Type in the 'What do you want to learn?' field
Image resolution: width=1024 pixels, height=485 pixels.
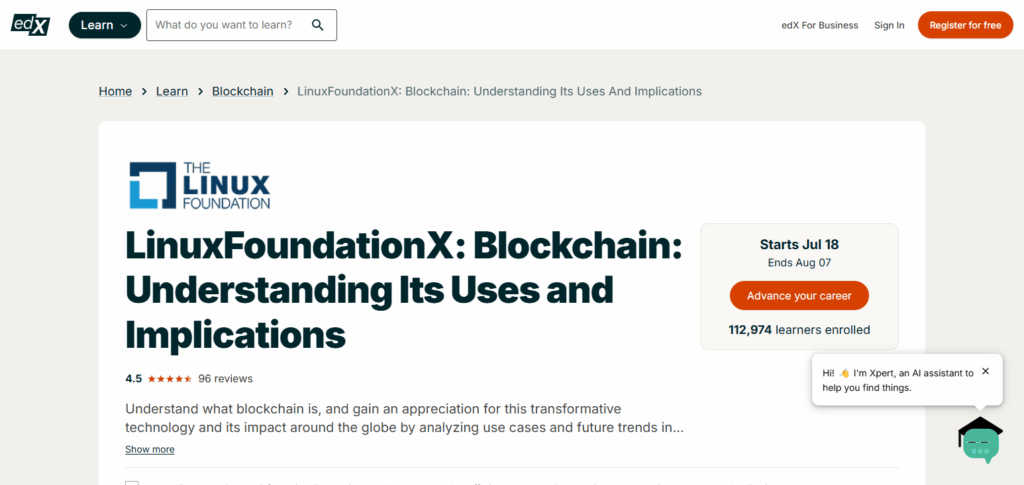pyautogui.click(x=228, y=25)
